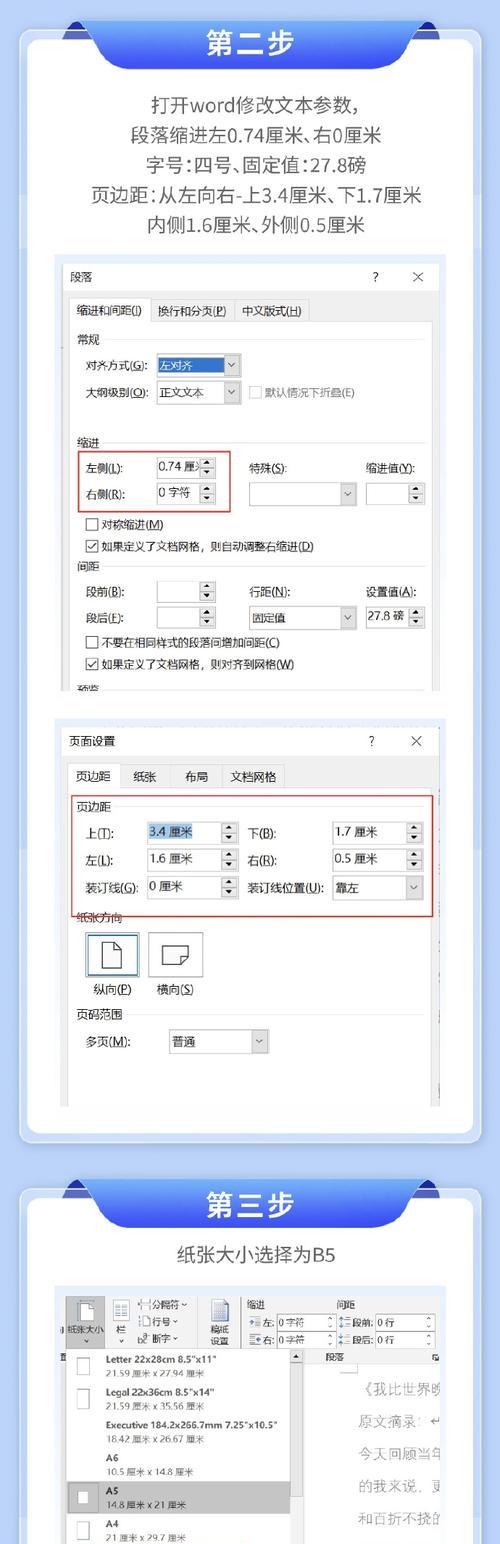Uncheck 如果定义了文档网格，则对齐到网格 checkbox

(93, 664)
